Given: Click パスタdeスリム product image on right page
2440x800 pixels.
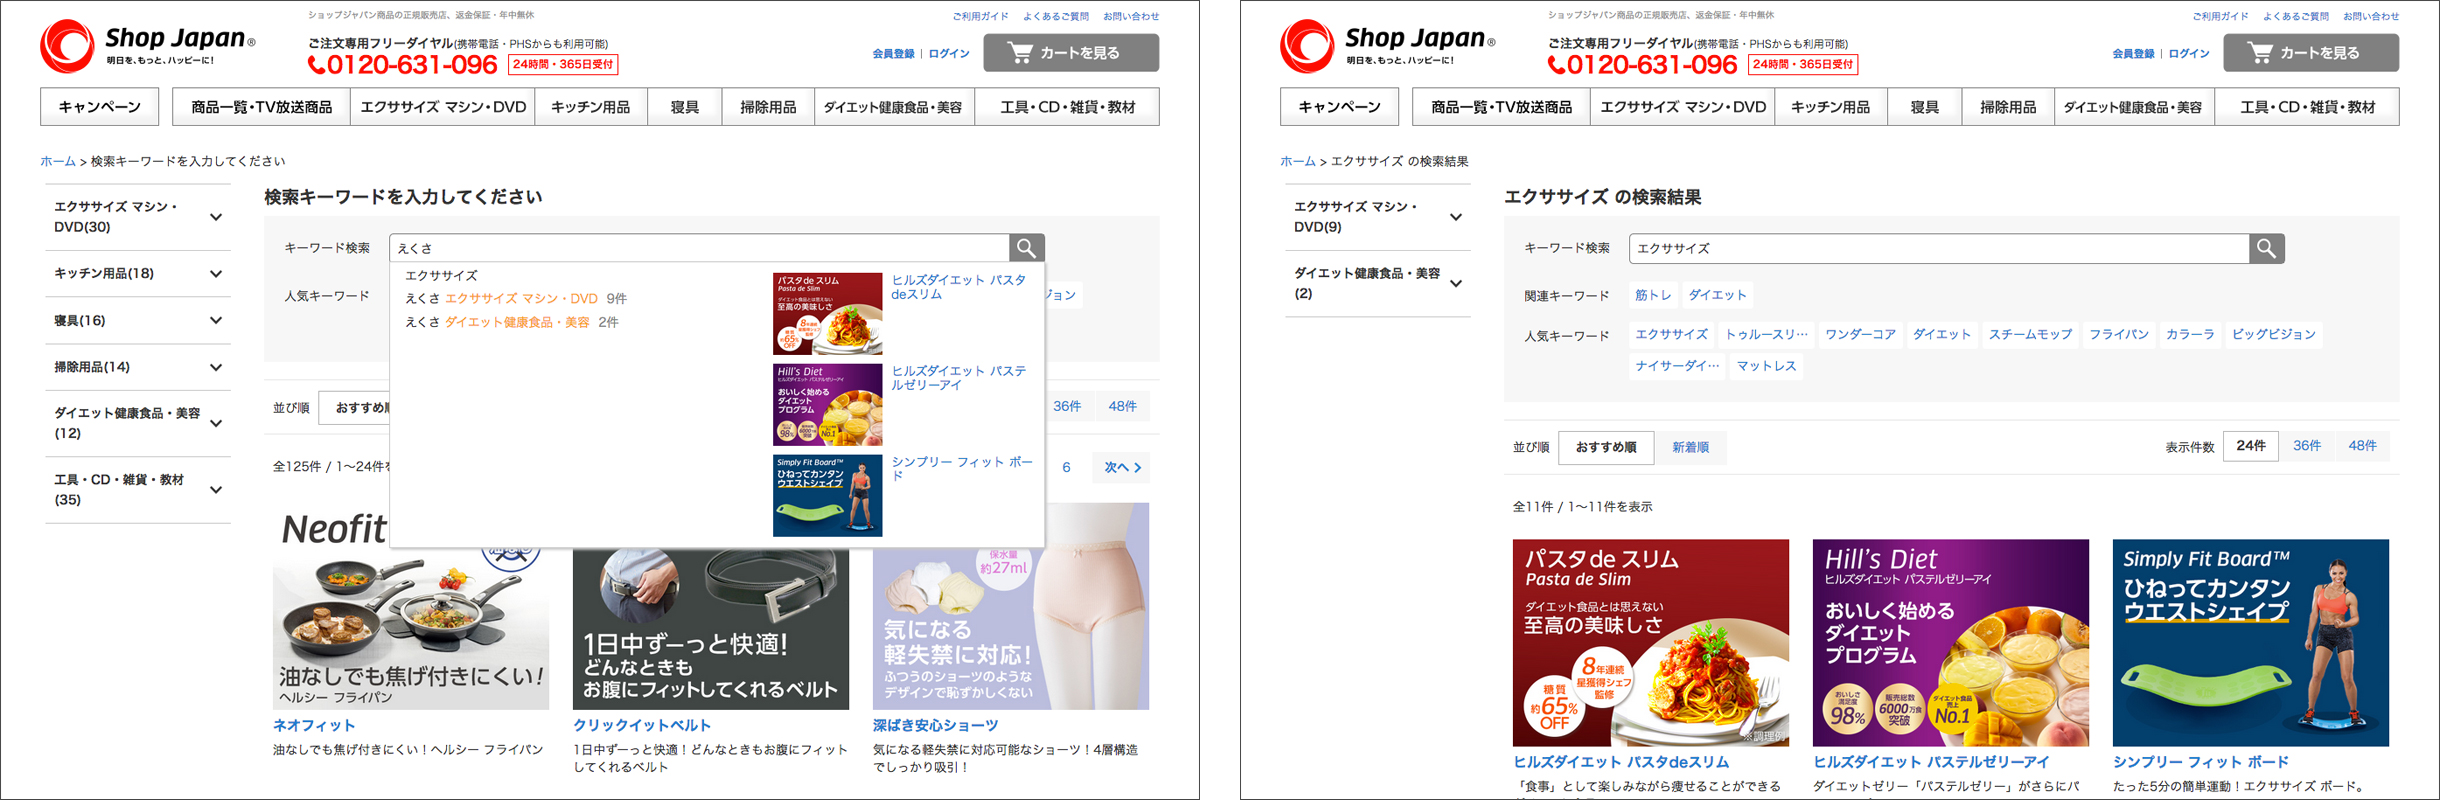Looking at the screenshot, I should coord(1651,643).
